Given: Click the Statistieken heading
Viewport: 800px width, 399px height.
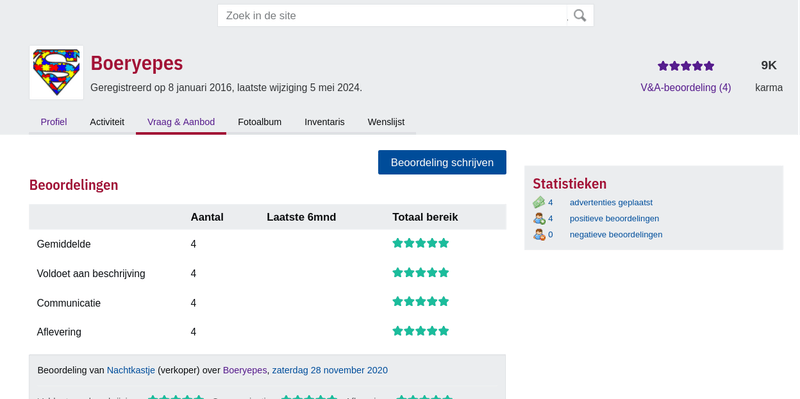Looking at the screenshot, I should point(570,184).
